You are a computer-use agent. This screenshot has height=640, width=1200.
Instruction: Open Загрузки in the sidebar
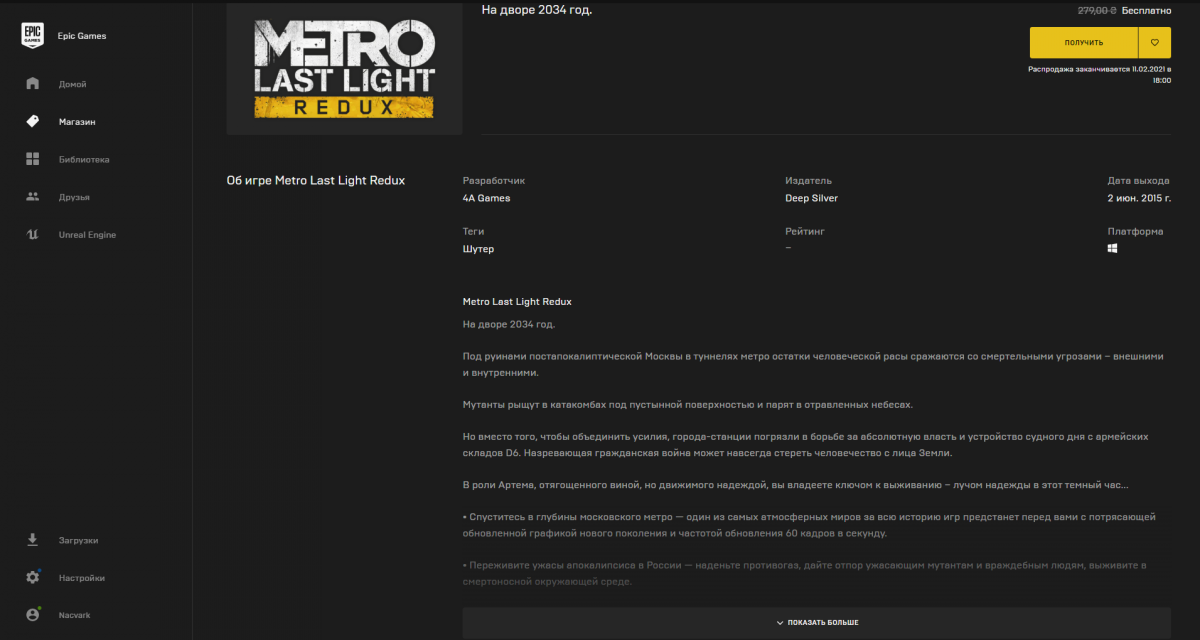[78, 540]
